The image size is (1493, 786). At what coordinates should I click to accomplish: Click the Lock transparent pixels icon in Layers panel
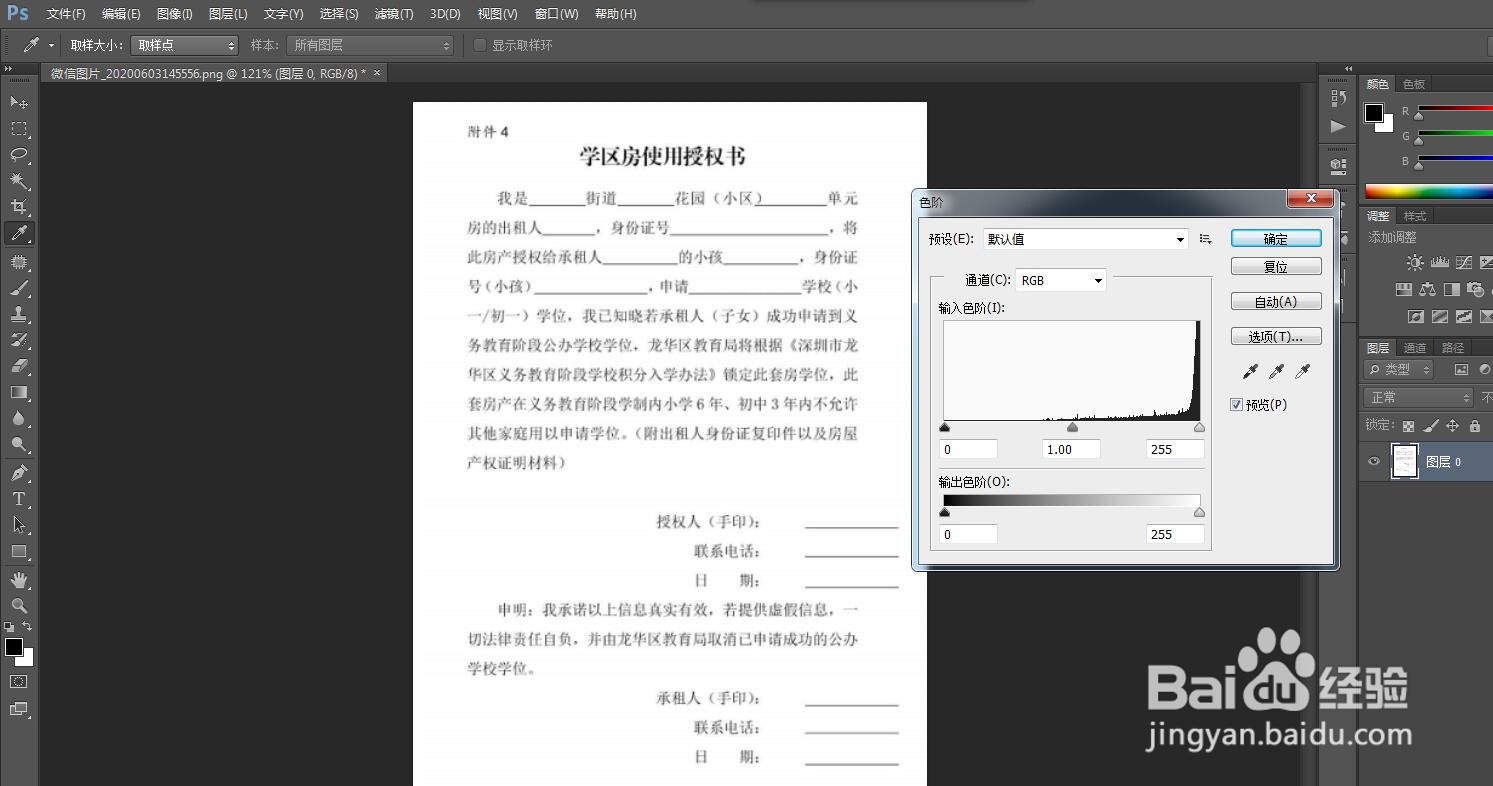click(1407, 425)
